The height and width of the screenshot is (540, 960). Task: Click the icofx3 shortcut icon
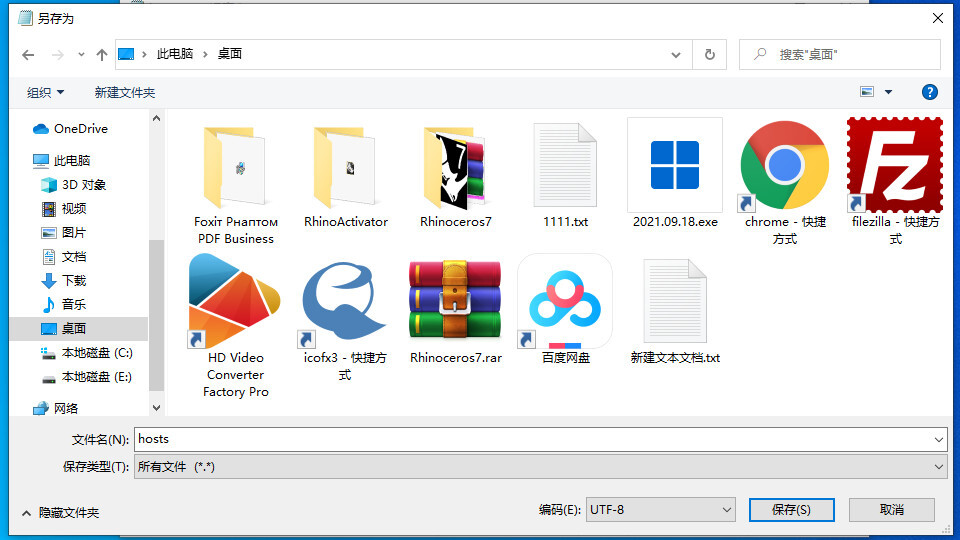coord(345,302)
